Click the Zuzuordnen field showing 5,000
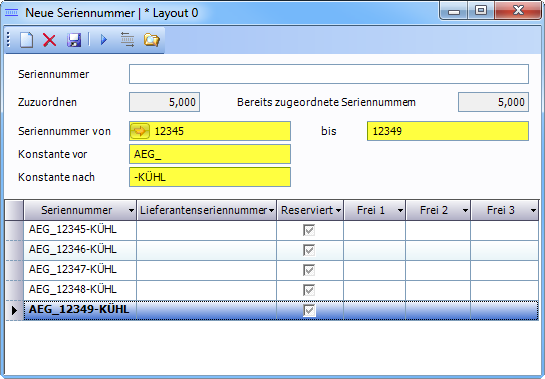545x379 pixels. 164,102
